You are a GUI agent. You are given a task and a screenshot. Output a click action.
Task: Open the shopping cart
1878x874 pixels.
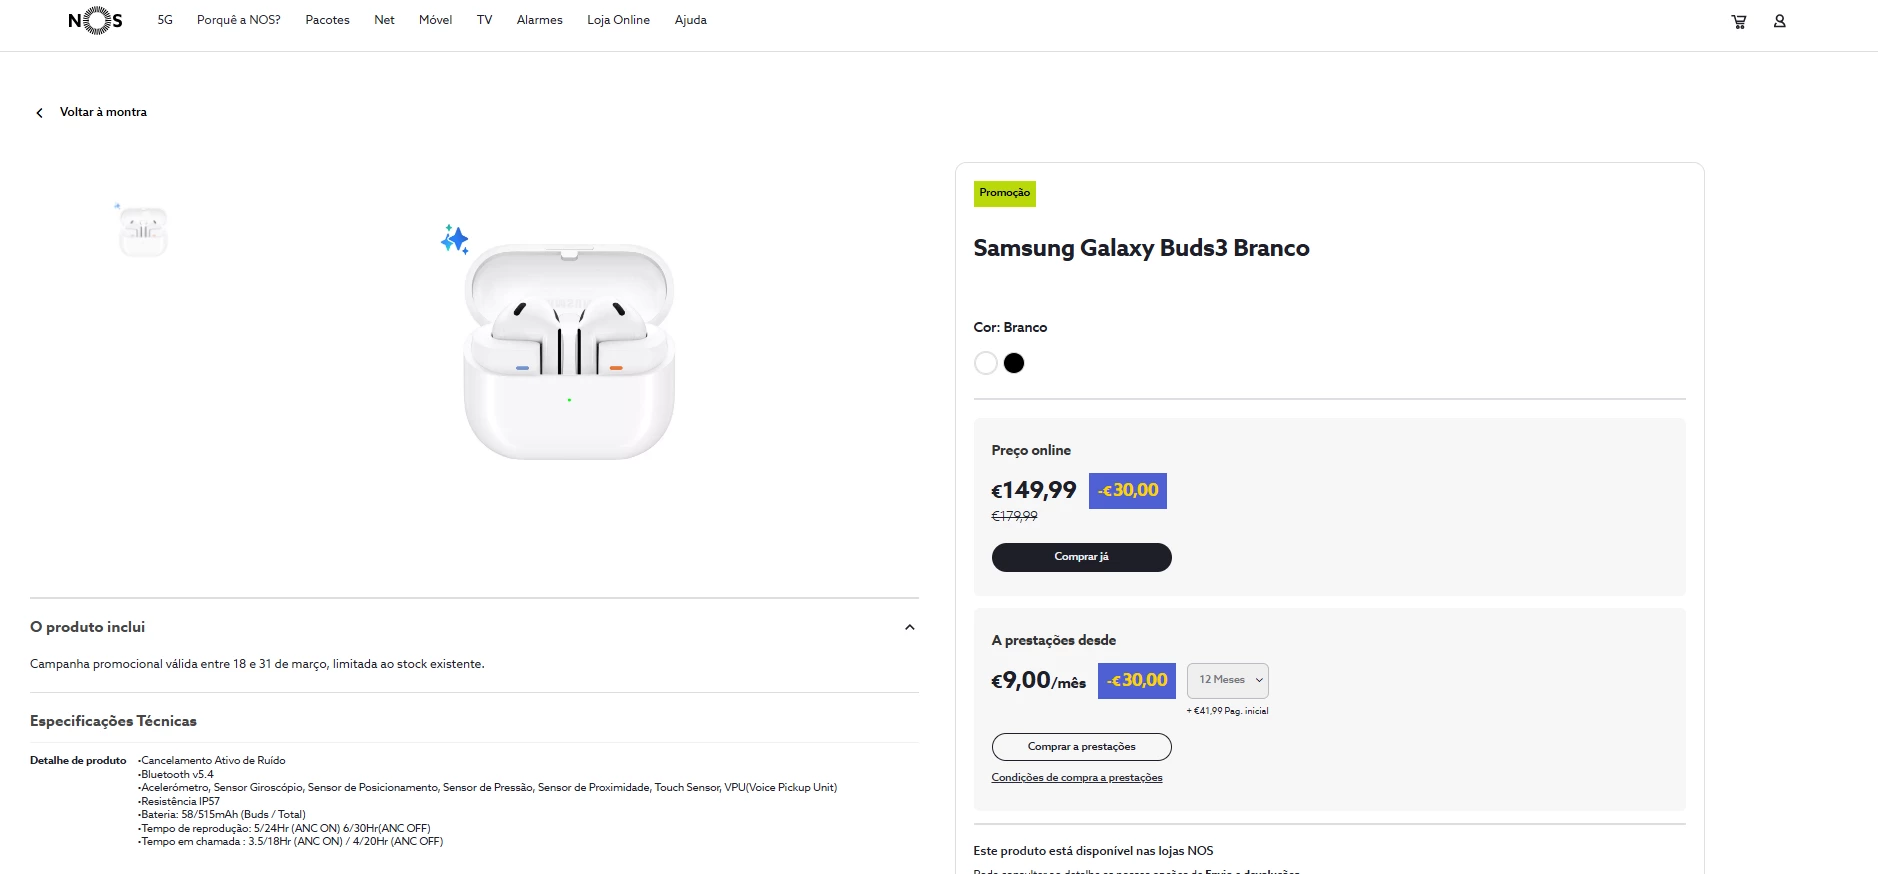pos(1739,21)
